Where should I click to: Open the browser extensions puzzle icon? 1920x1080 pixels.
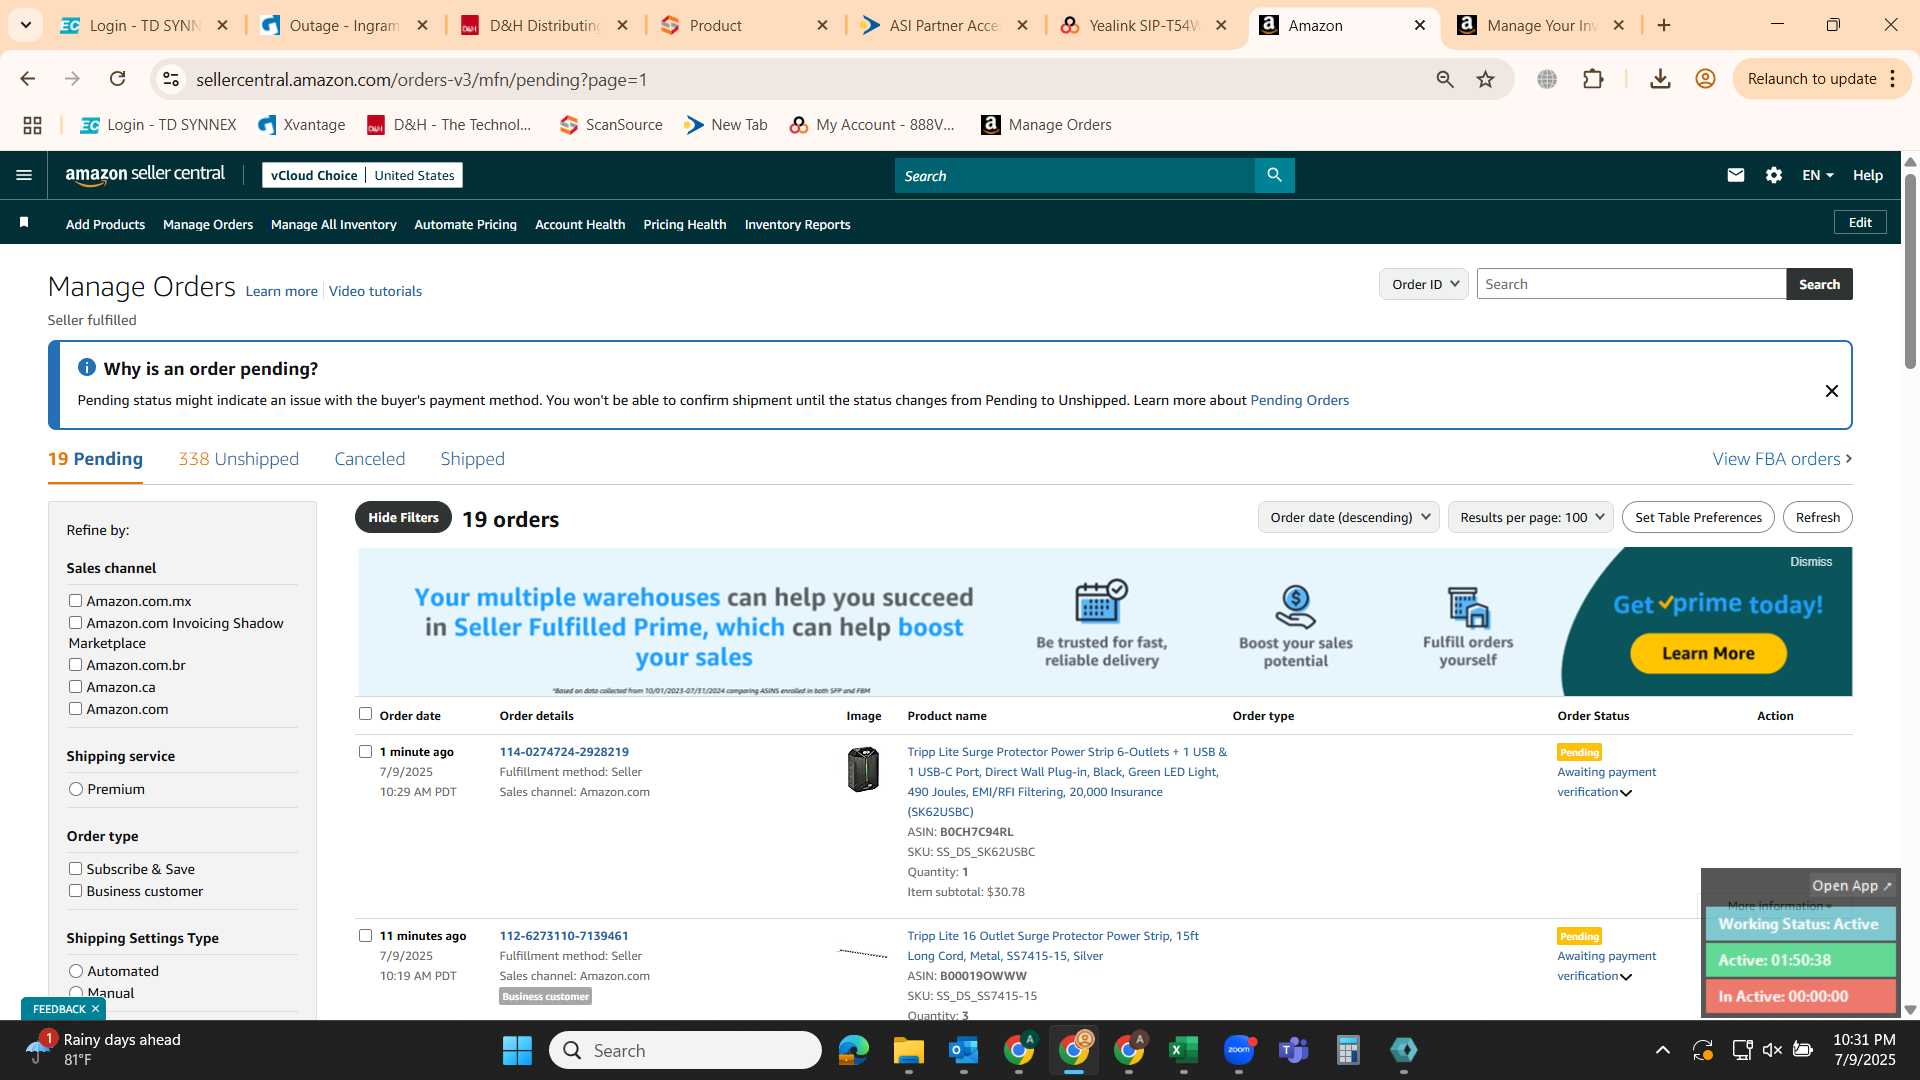click(1593, 79)
